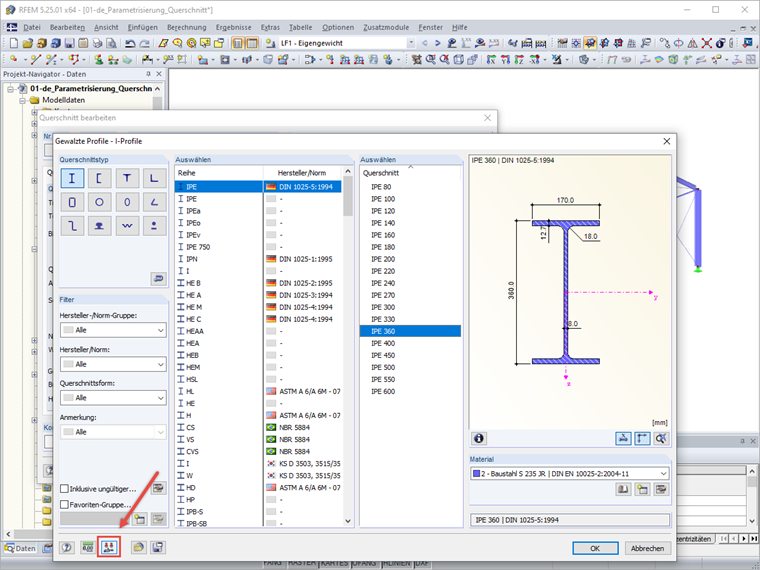Select the rectangular hollow section type
760x570 pixels.
point(72,202)
